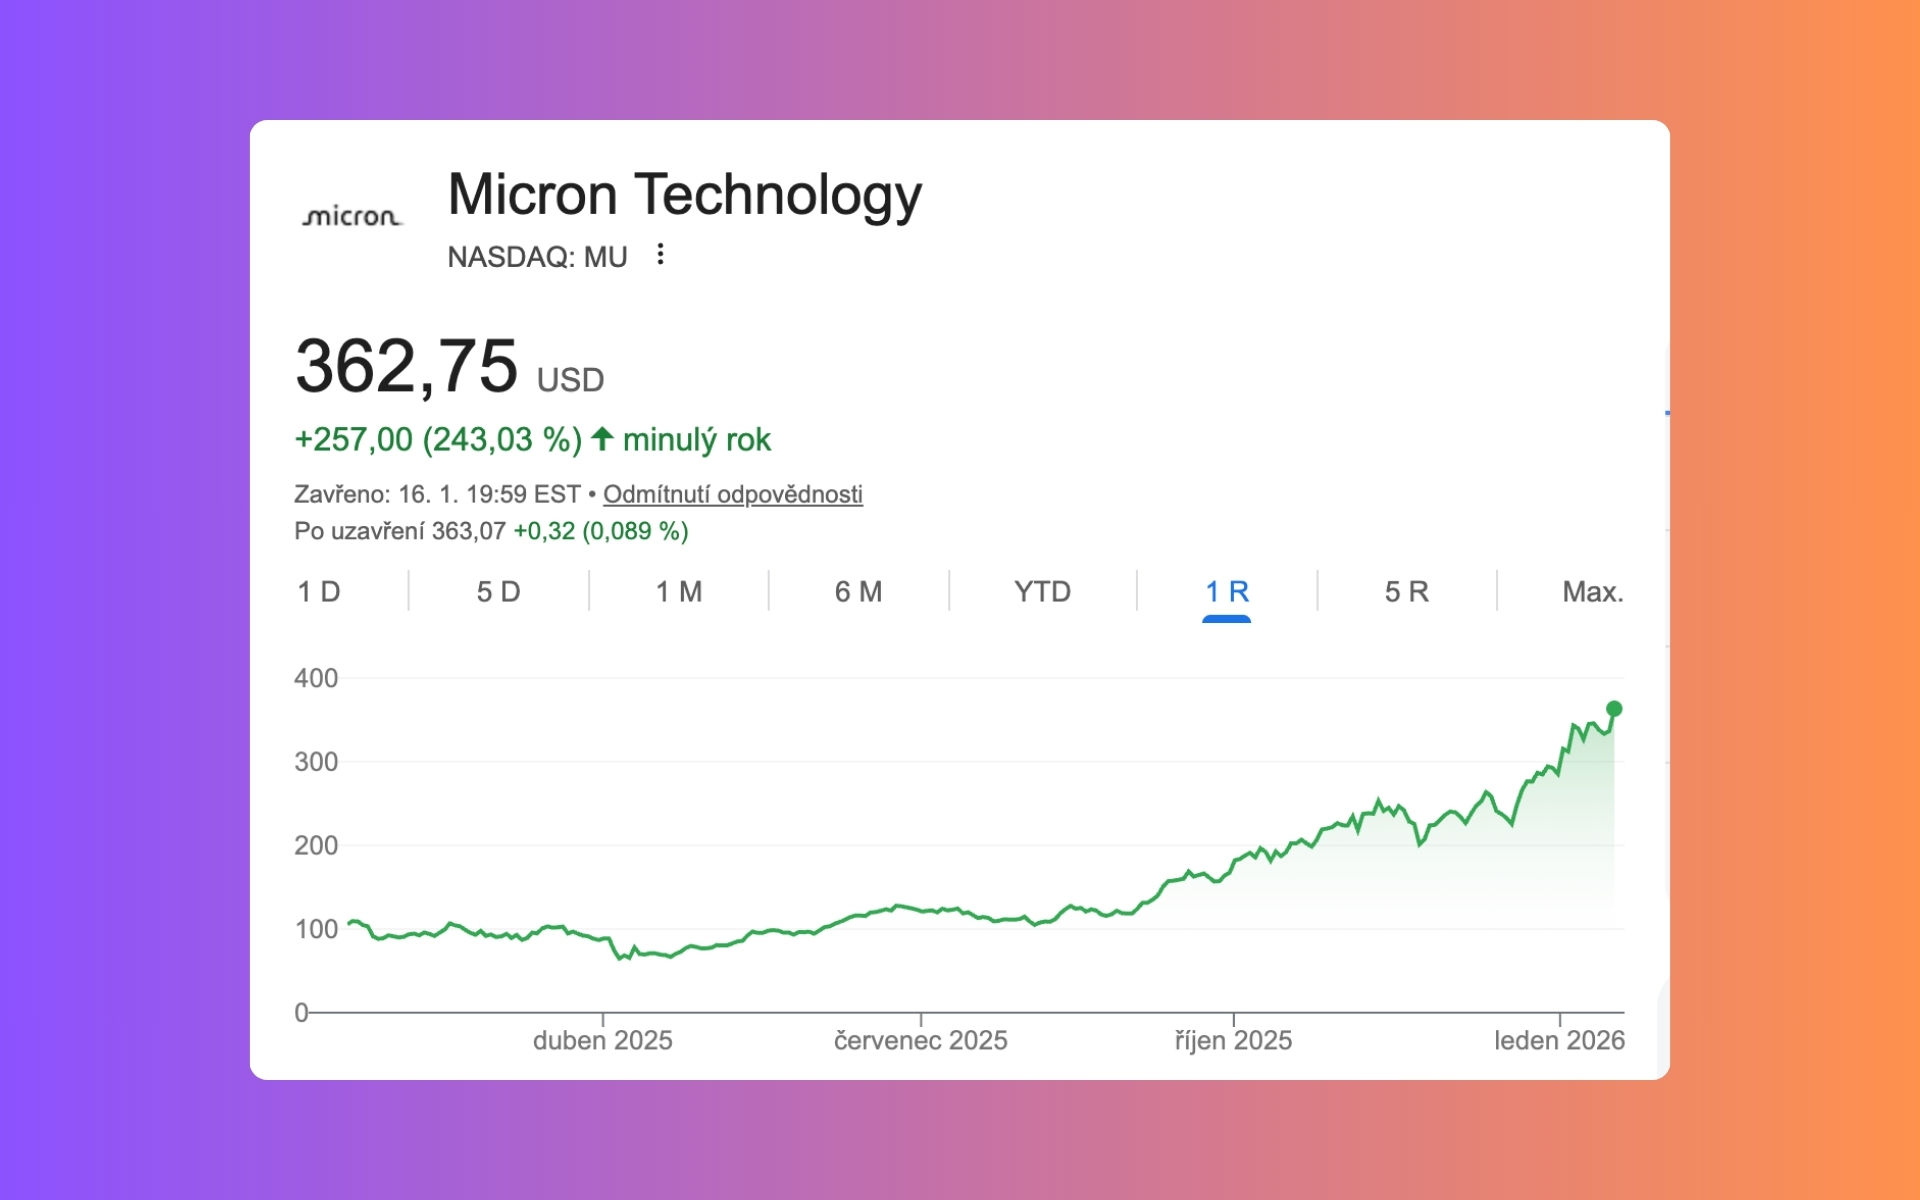Click the green endpoint dot on chart

(1614, 709)
